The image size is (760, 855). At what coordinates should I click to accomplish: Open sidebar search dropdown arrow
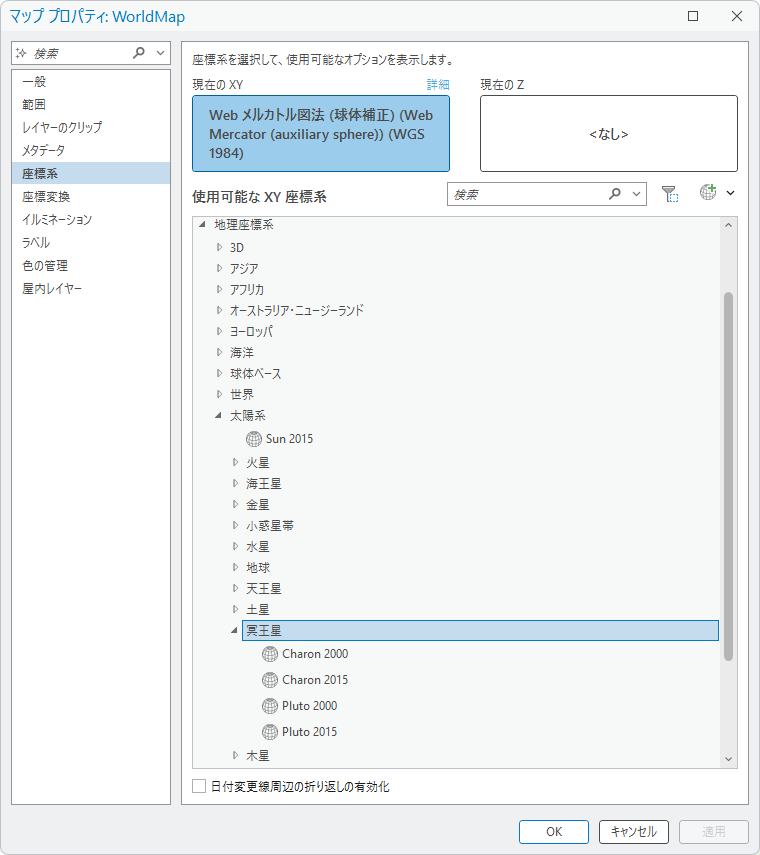click(x=160, y=53)
